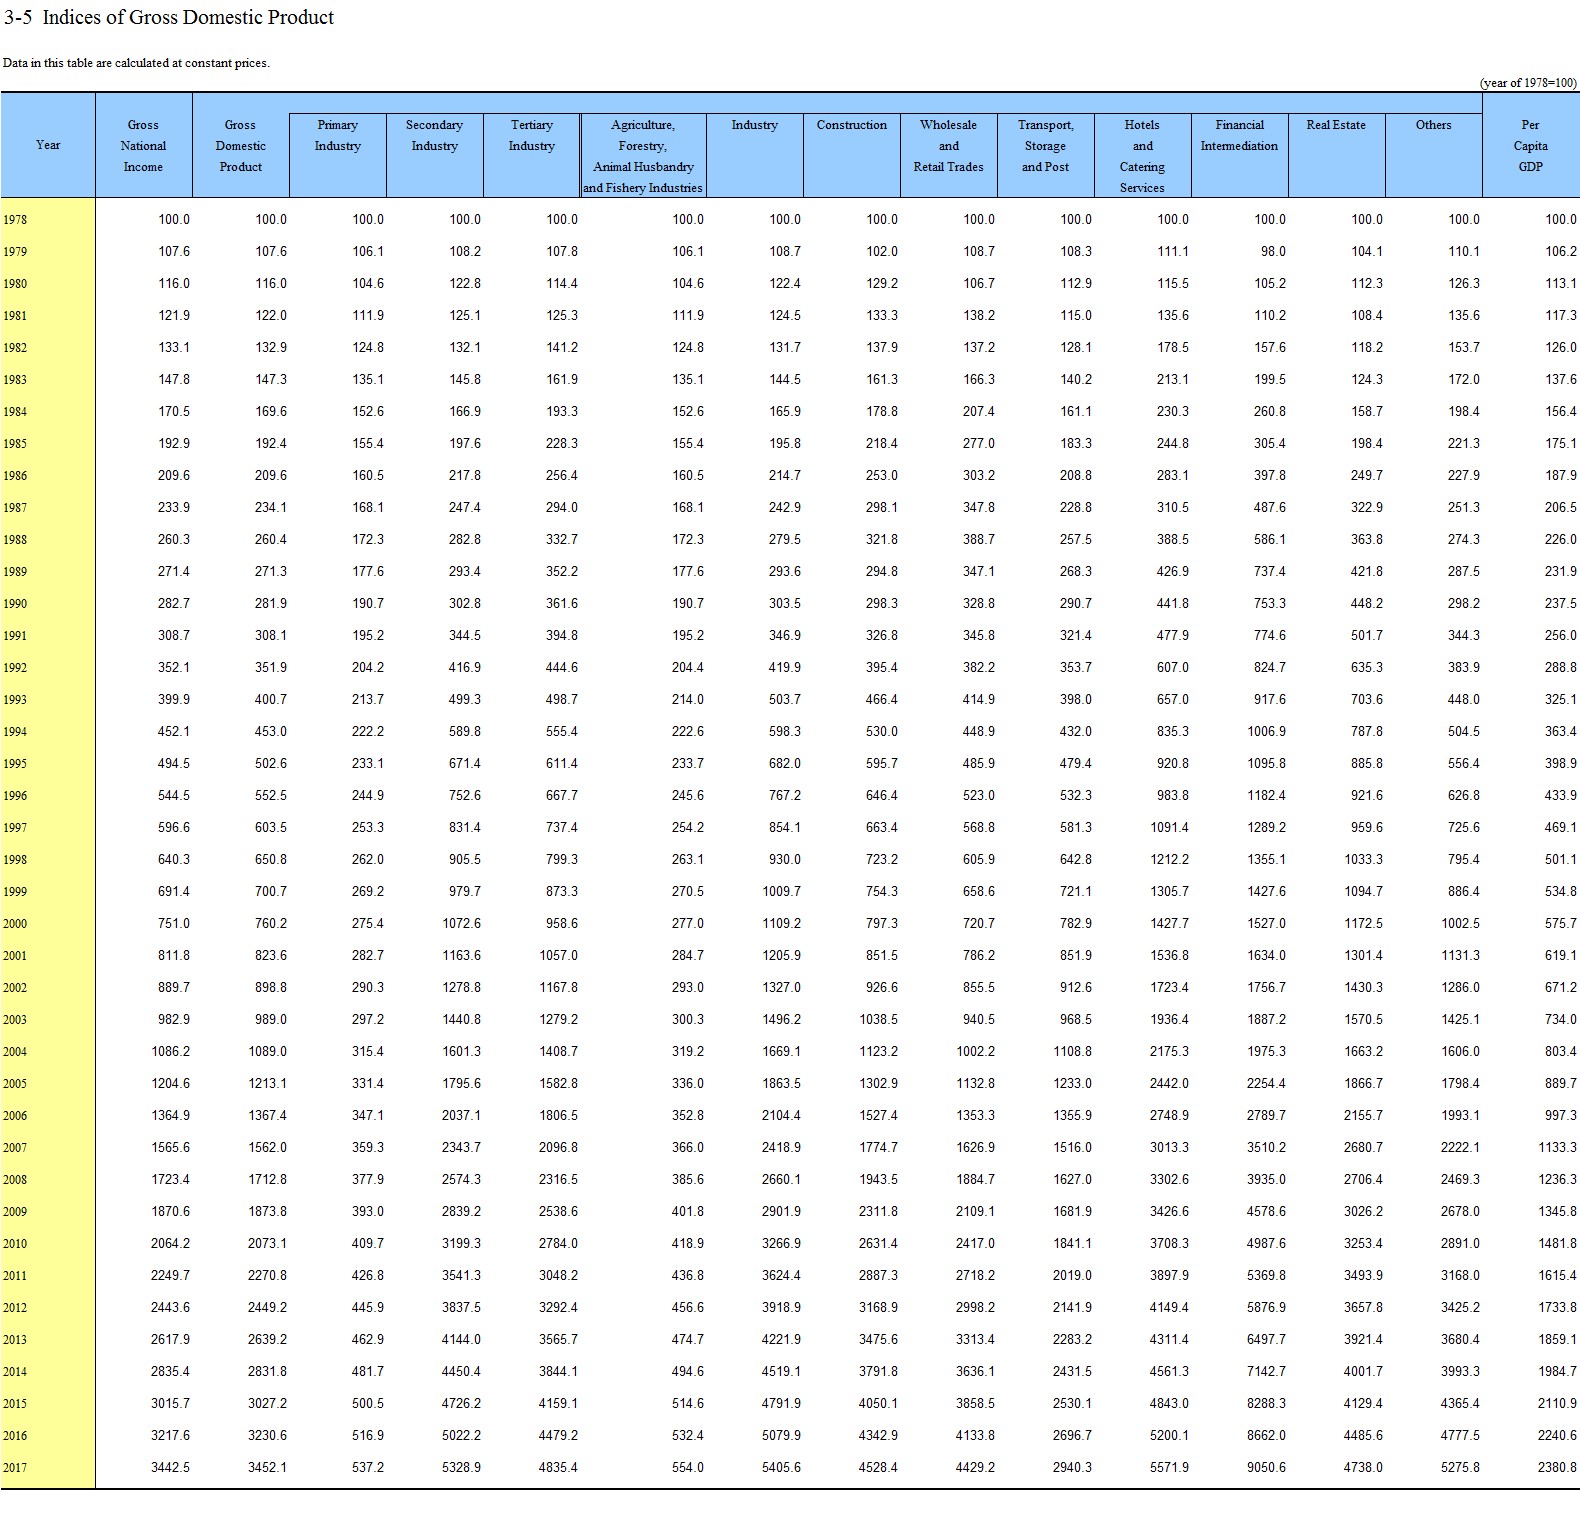Click the 2004 Wholesale and Retail value 1002.2

(975, 1051)
